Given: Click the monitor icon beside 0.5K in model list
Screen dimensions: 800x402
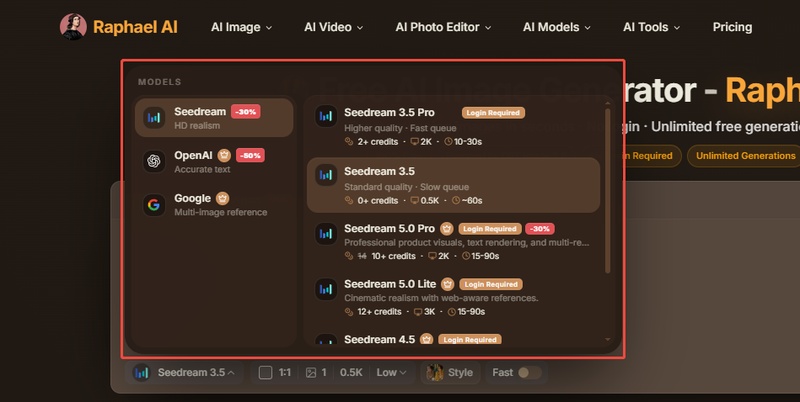Looking at the screenshot, I should [x=415, y=200].
